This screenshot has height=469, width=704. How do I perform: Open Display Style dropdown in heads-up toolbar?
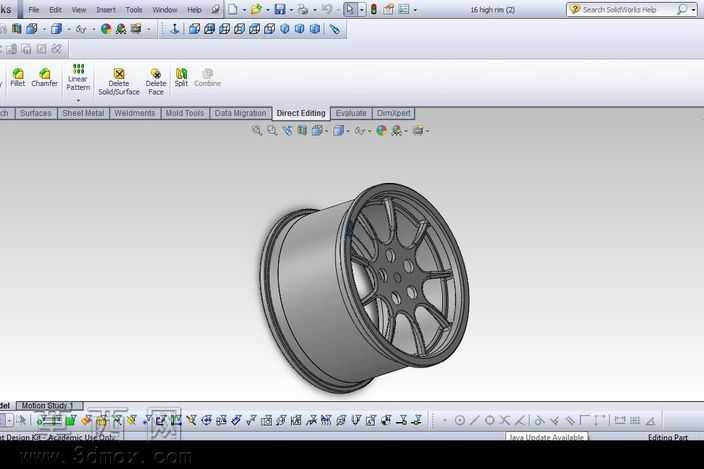pyautogui.click(x=348, y=131)
